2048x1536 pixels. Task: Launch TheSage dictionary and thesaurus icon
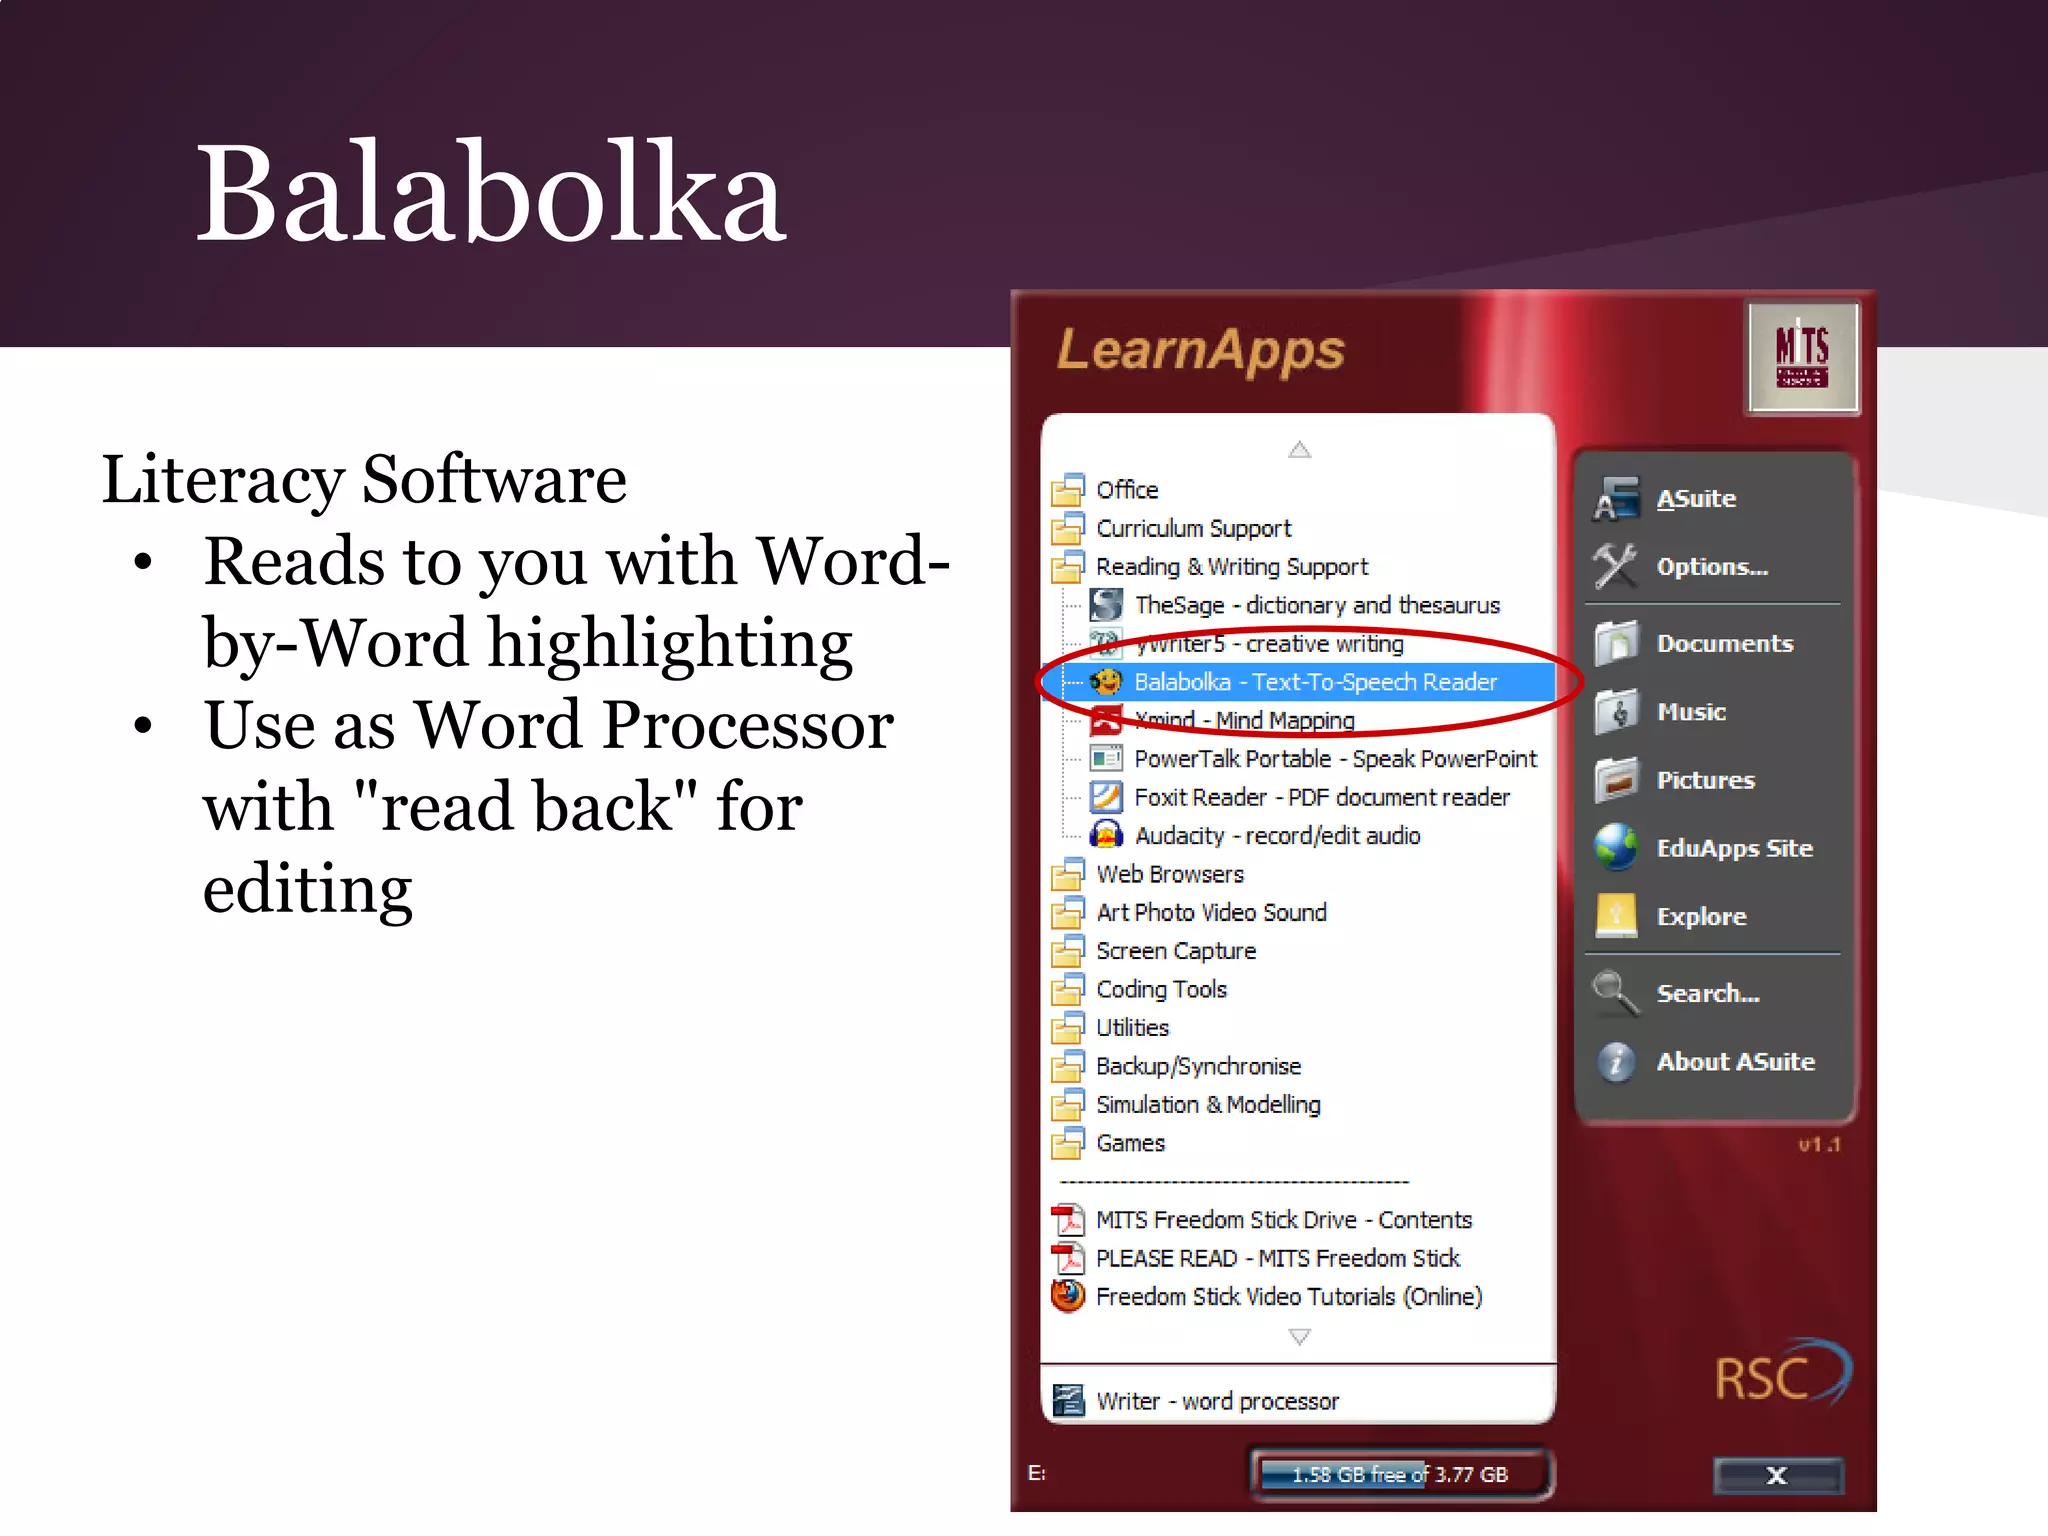(1106, 605)
